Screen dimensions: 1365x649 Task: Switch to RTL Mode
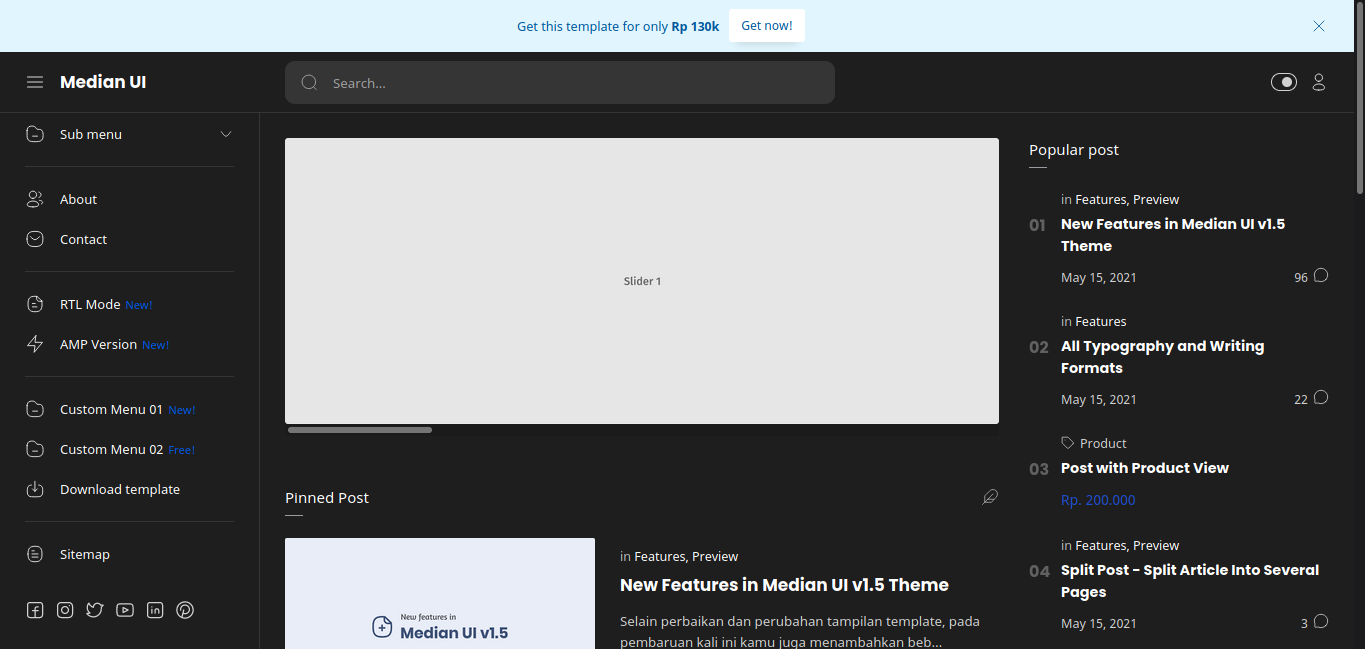tap(90, 304)
